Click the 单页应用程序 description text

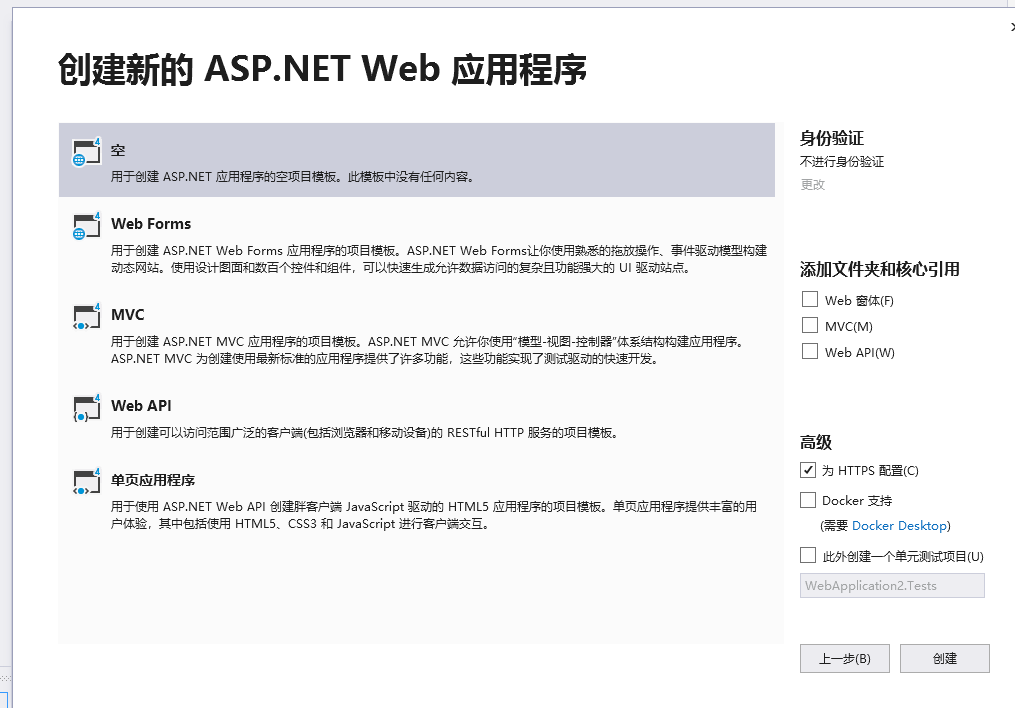coord(434,515)
